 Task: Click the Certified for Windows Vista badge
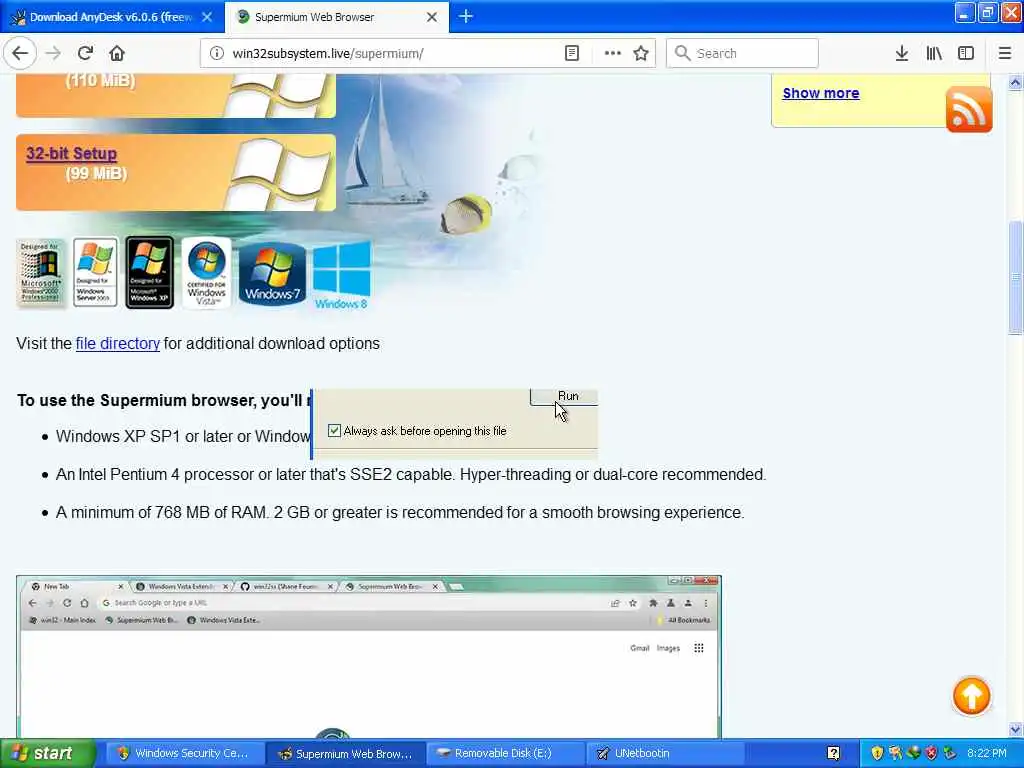[x=206, y=272]
